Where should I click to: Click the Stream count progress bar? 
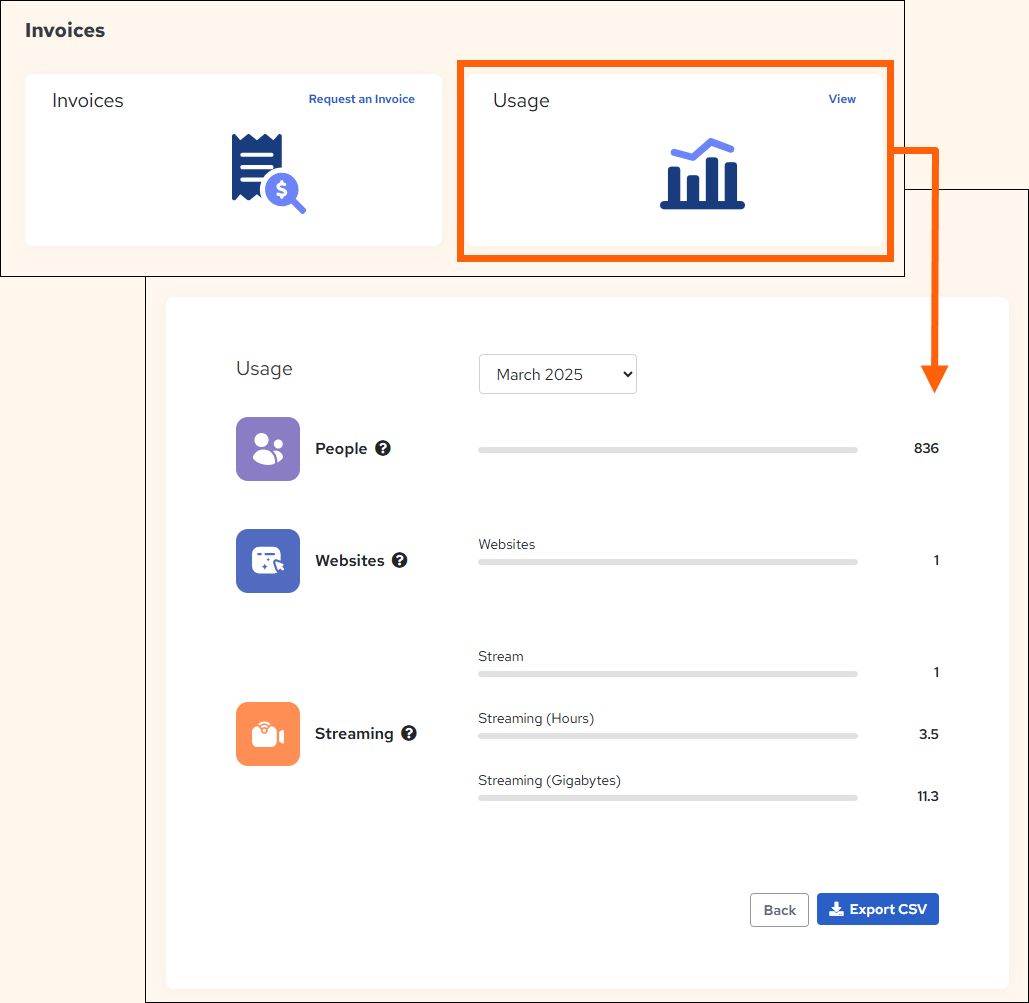pos(667,674)
